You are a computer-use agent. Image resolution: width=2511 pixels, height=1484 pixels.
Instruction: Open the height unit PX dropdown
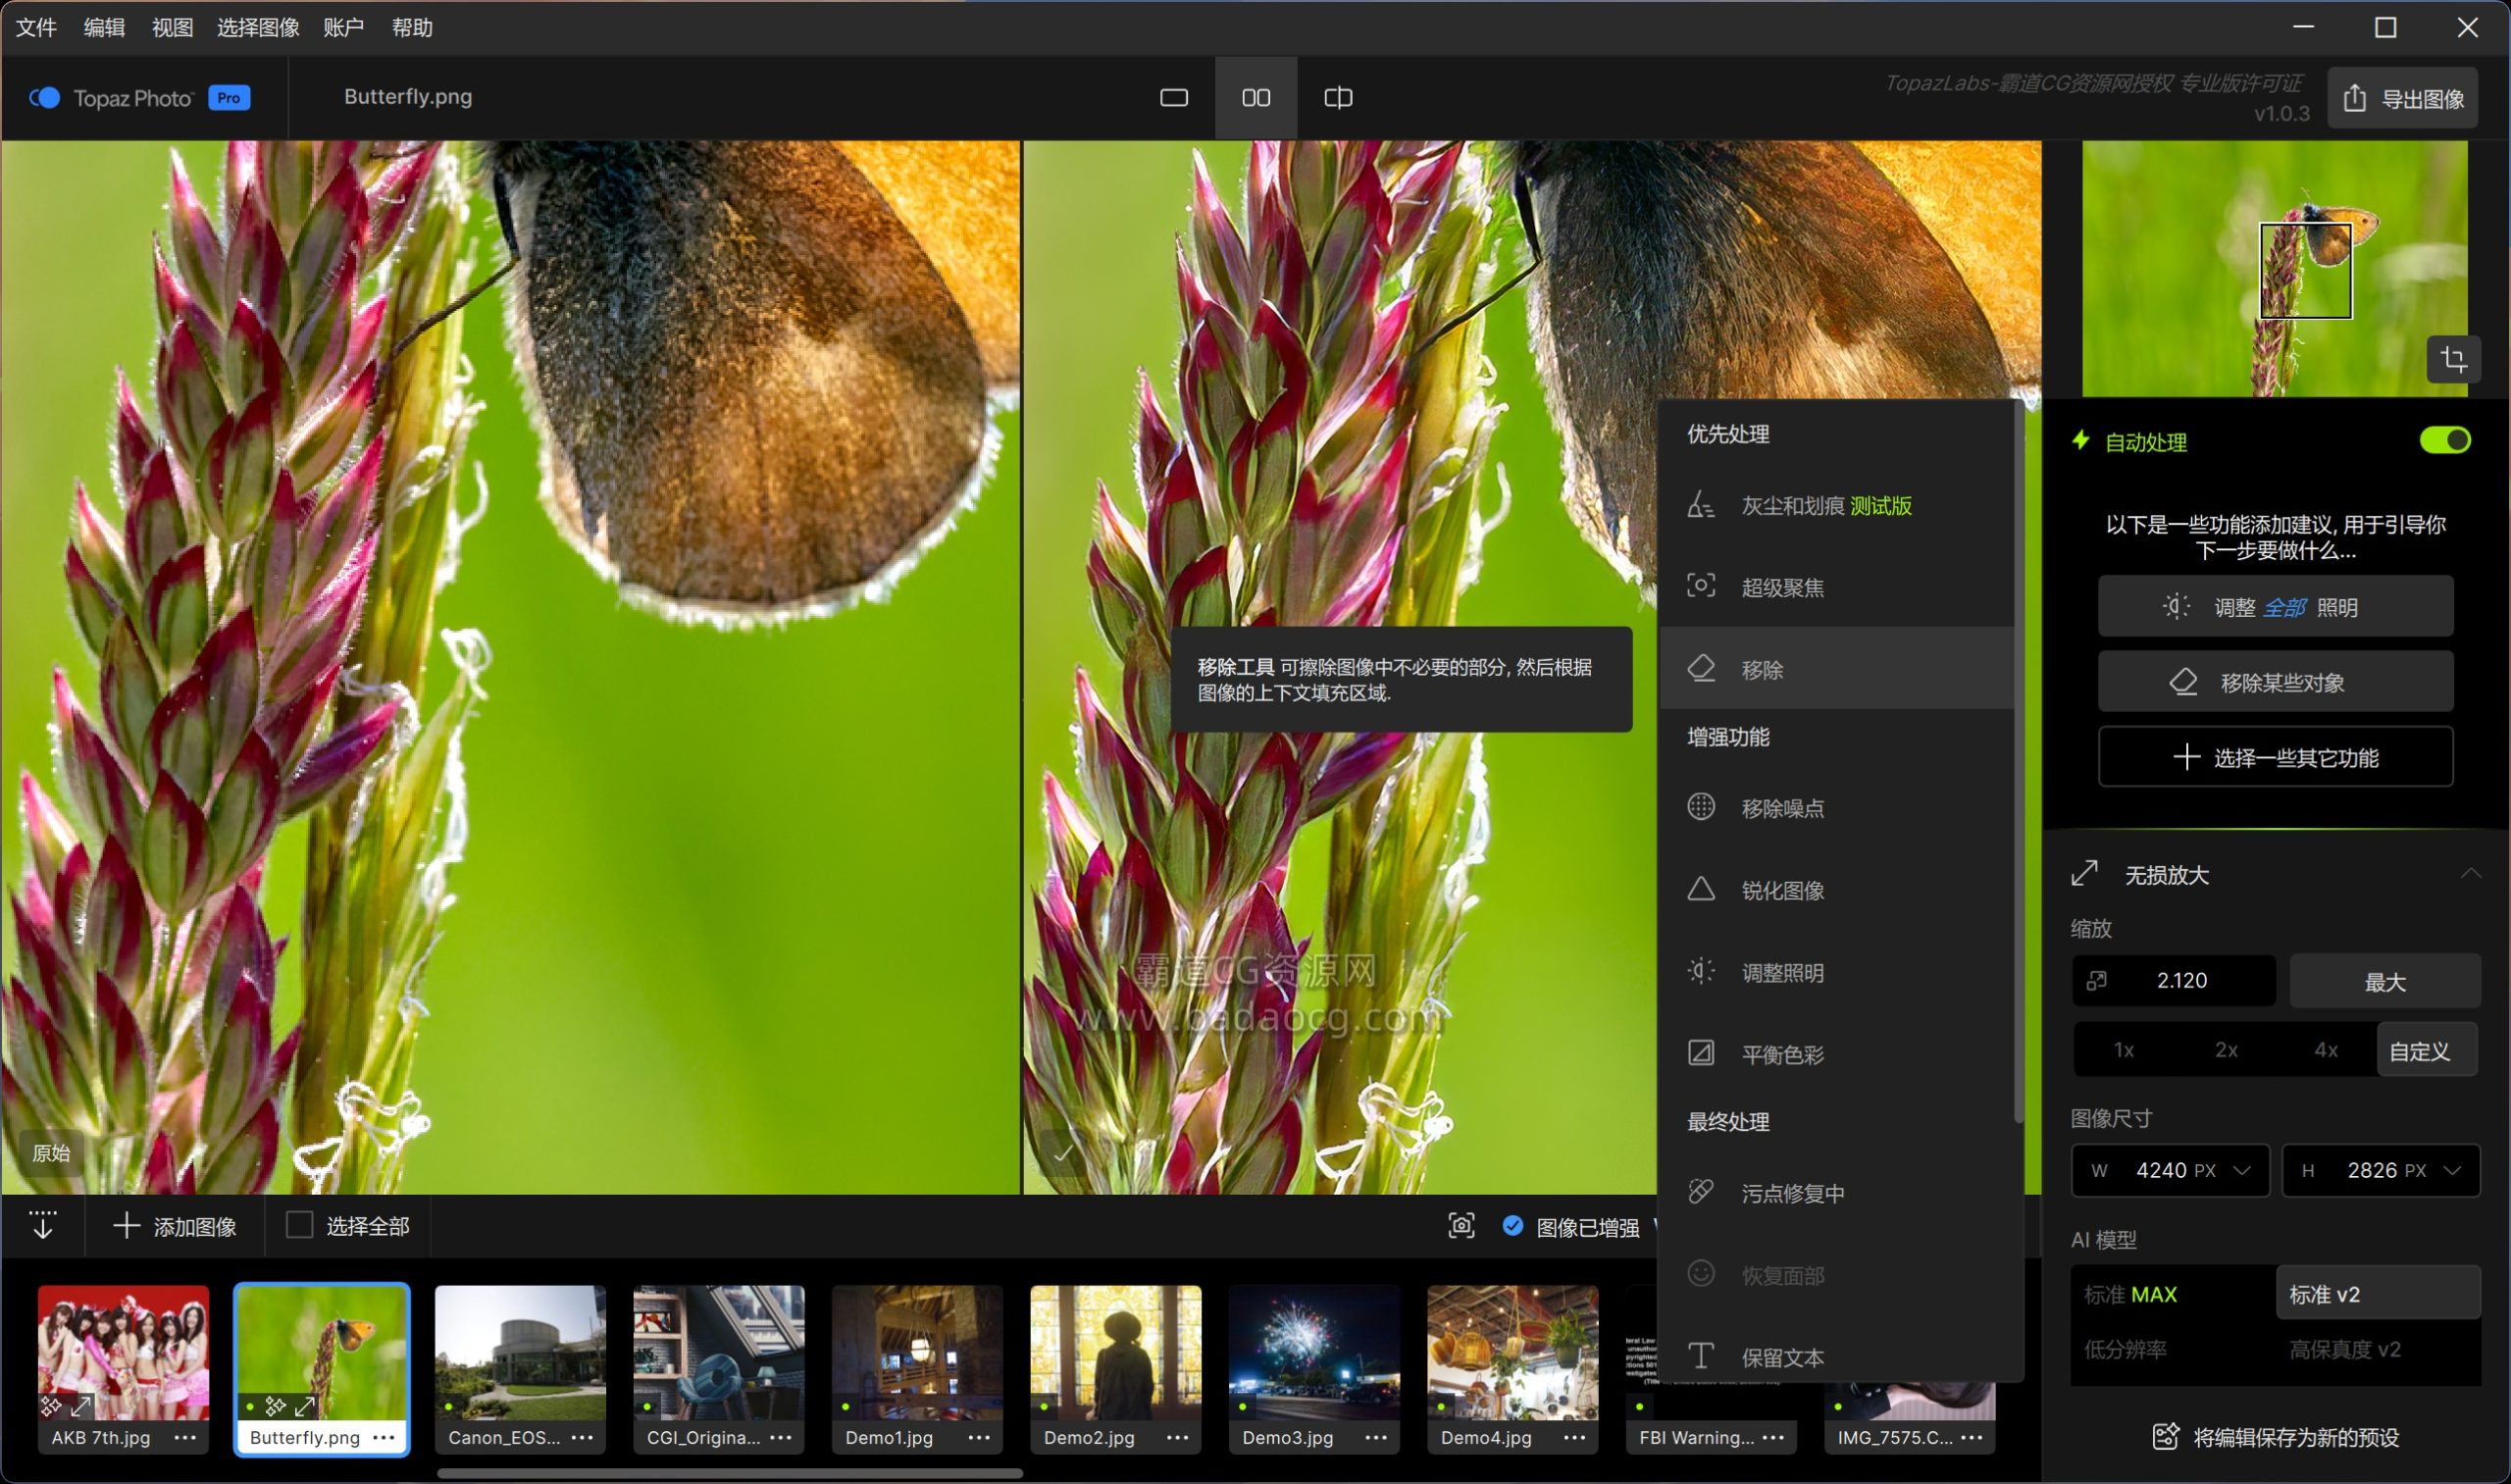click(x=2451, y=1170)
